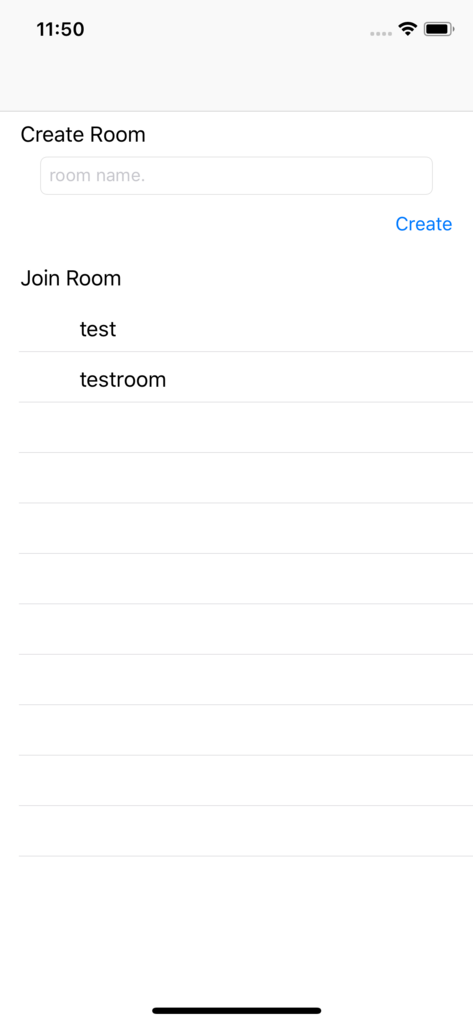Tap the battery icon in status bar
473x1024 pixels.
pyautogui.click(x=439, y=29)
